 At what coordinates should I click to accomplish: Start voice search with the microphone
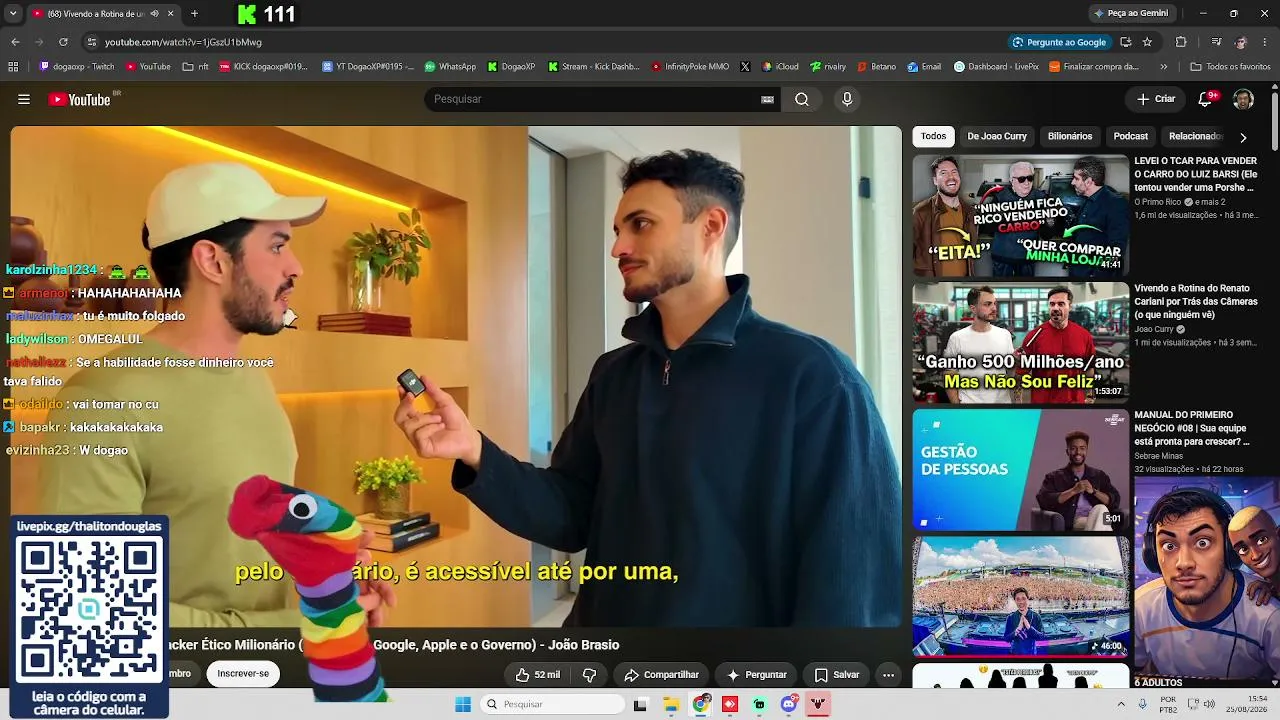(x=847, y=99)
